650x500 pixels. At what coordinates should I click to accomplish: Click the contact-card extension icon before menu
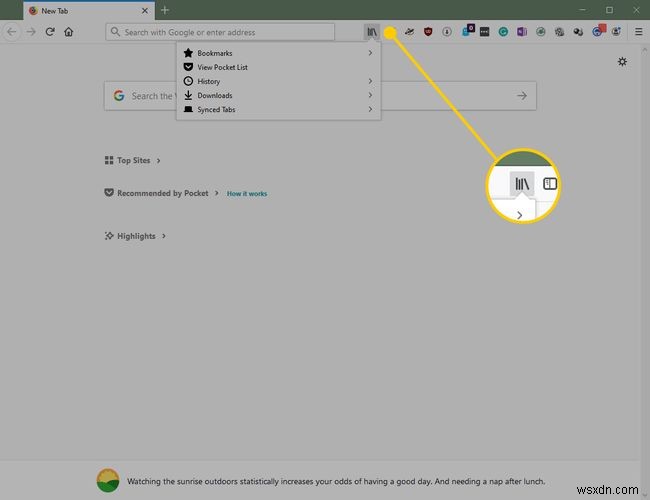click(616, 32)
